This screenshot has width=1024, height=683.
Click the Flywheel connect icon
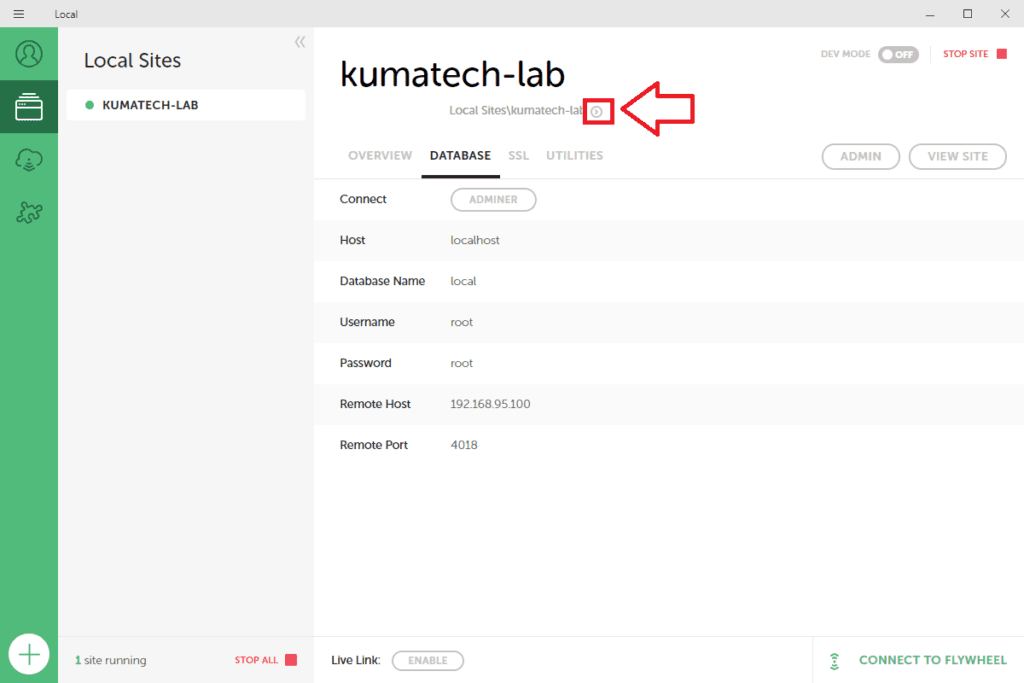pyautogui.click(x=835, y=661)
